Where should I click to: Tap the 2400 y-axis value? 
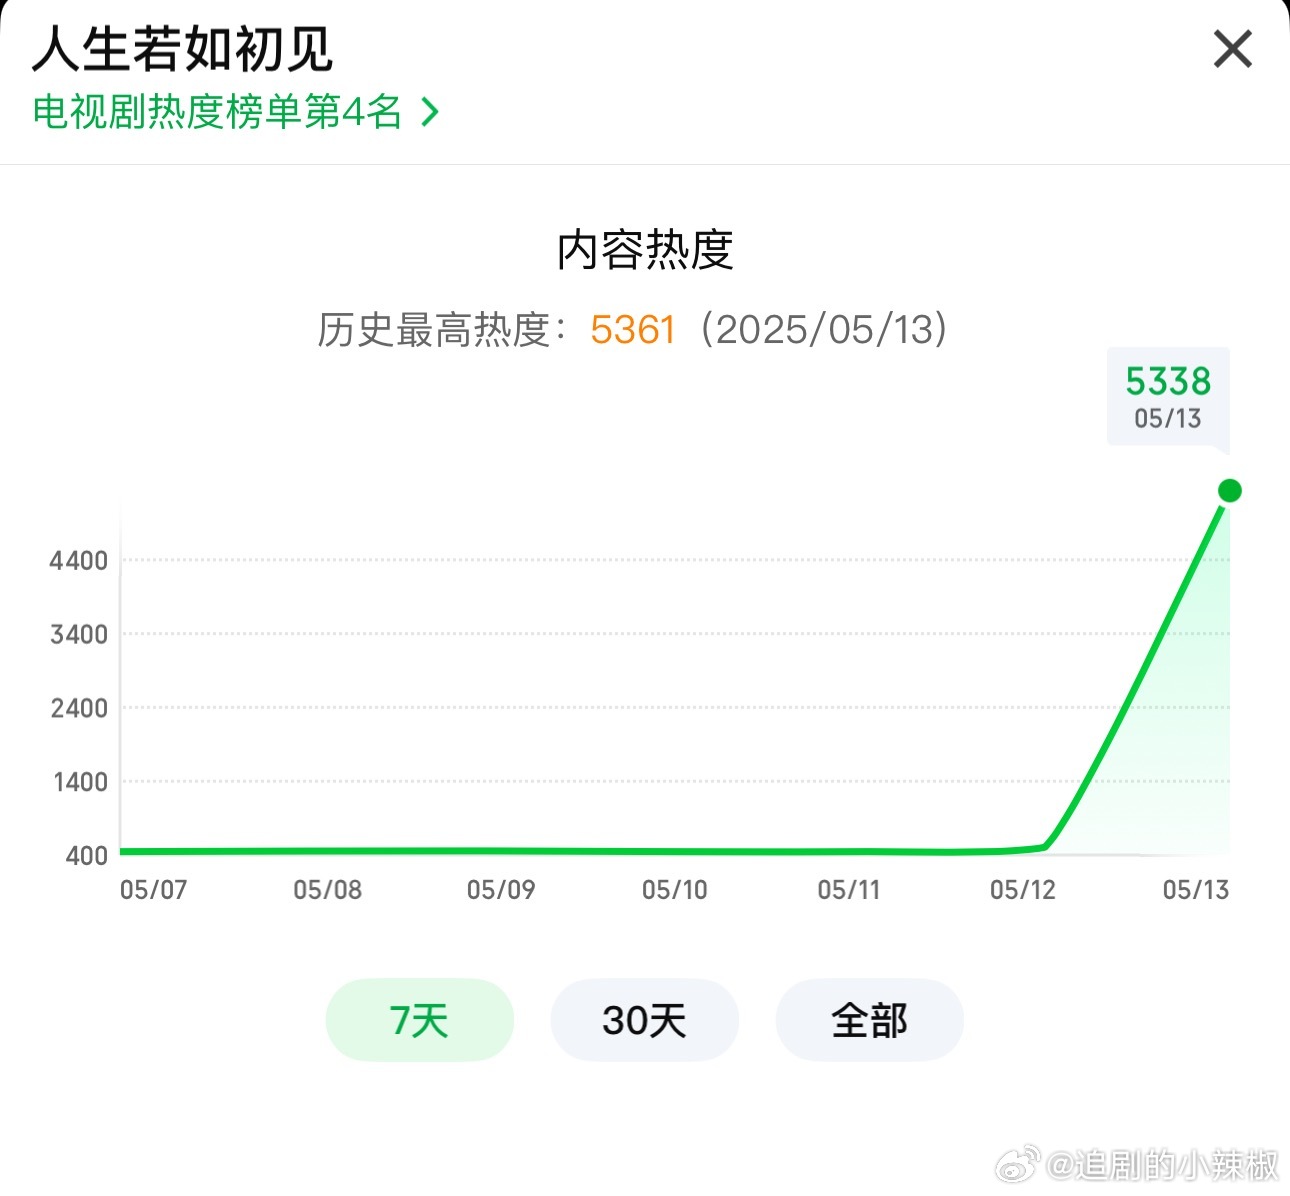pos(79,708)
